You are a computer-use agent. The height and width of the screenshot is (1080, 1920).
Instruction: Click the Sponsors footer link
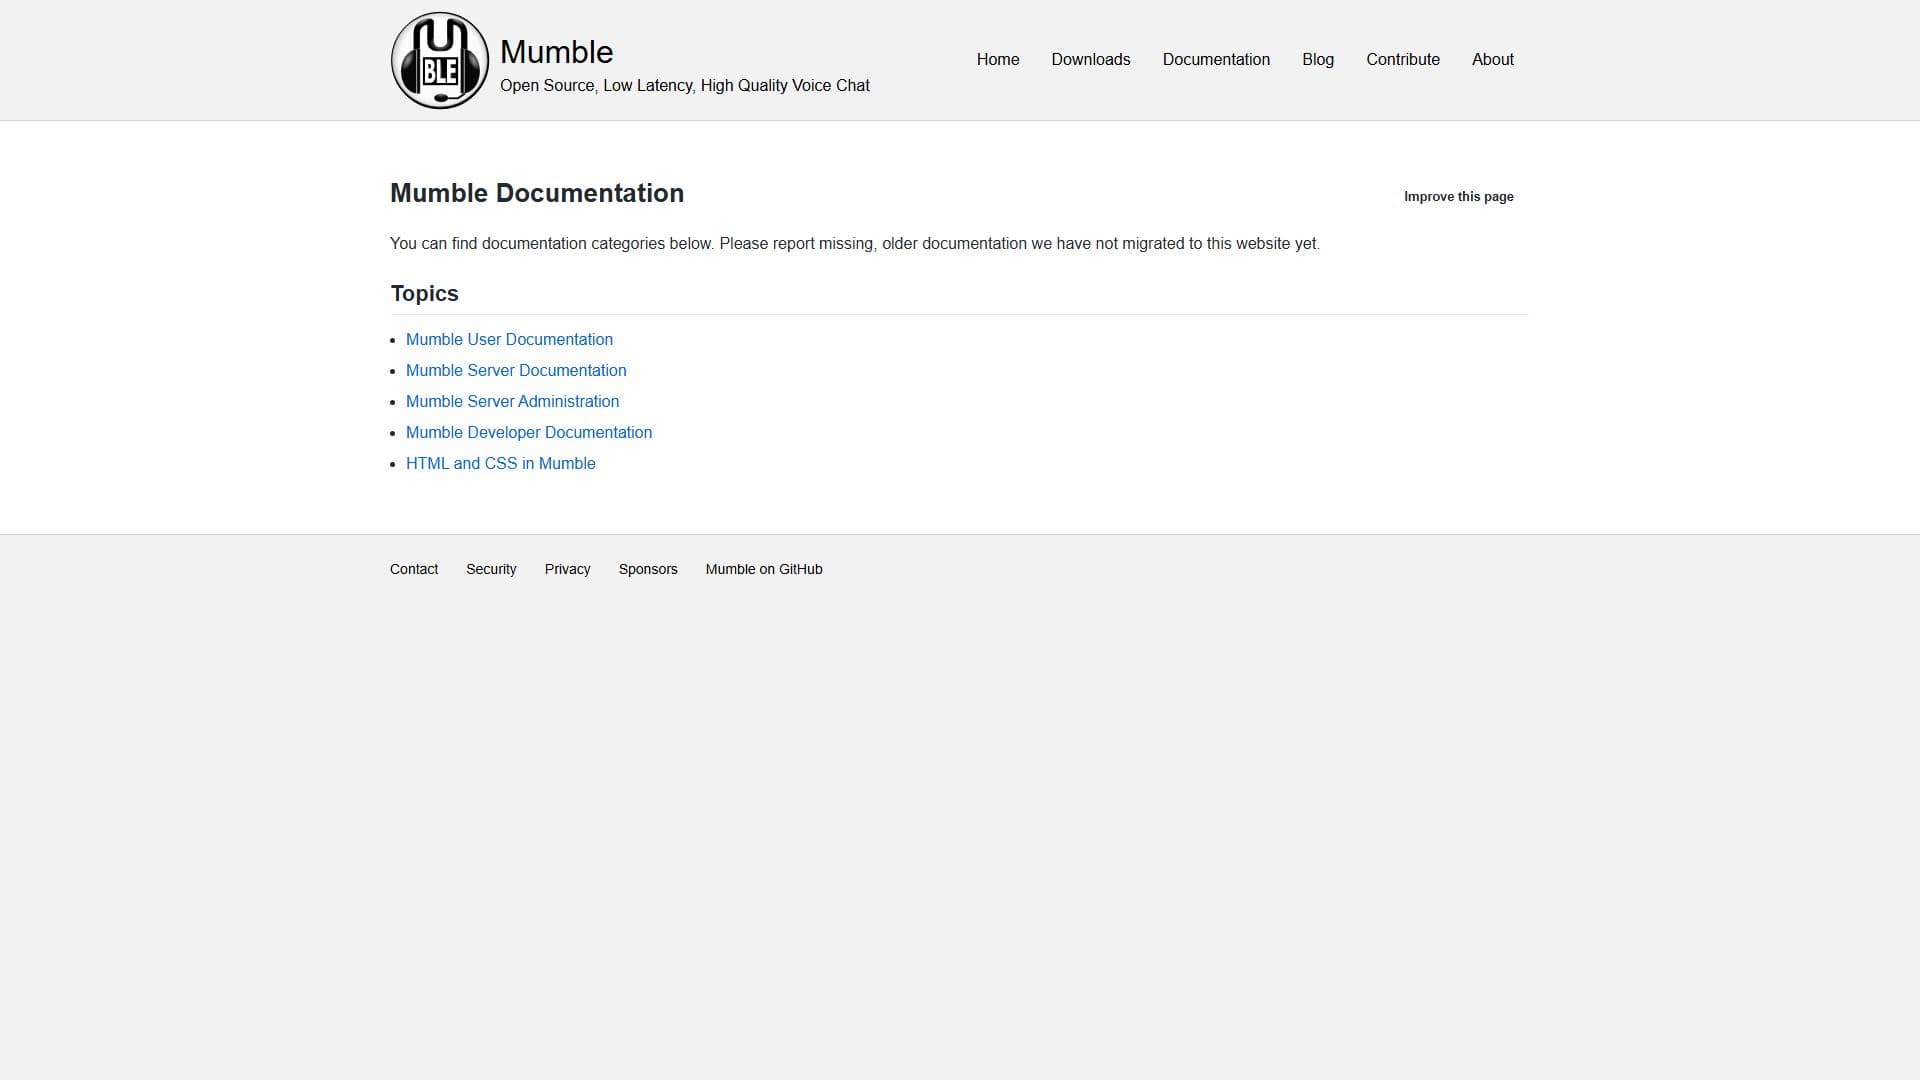(x=648, y=569)
